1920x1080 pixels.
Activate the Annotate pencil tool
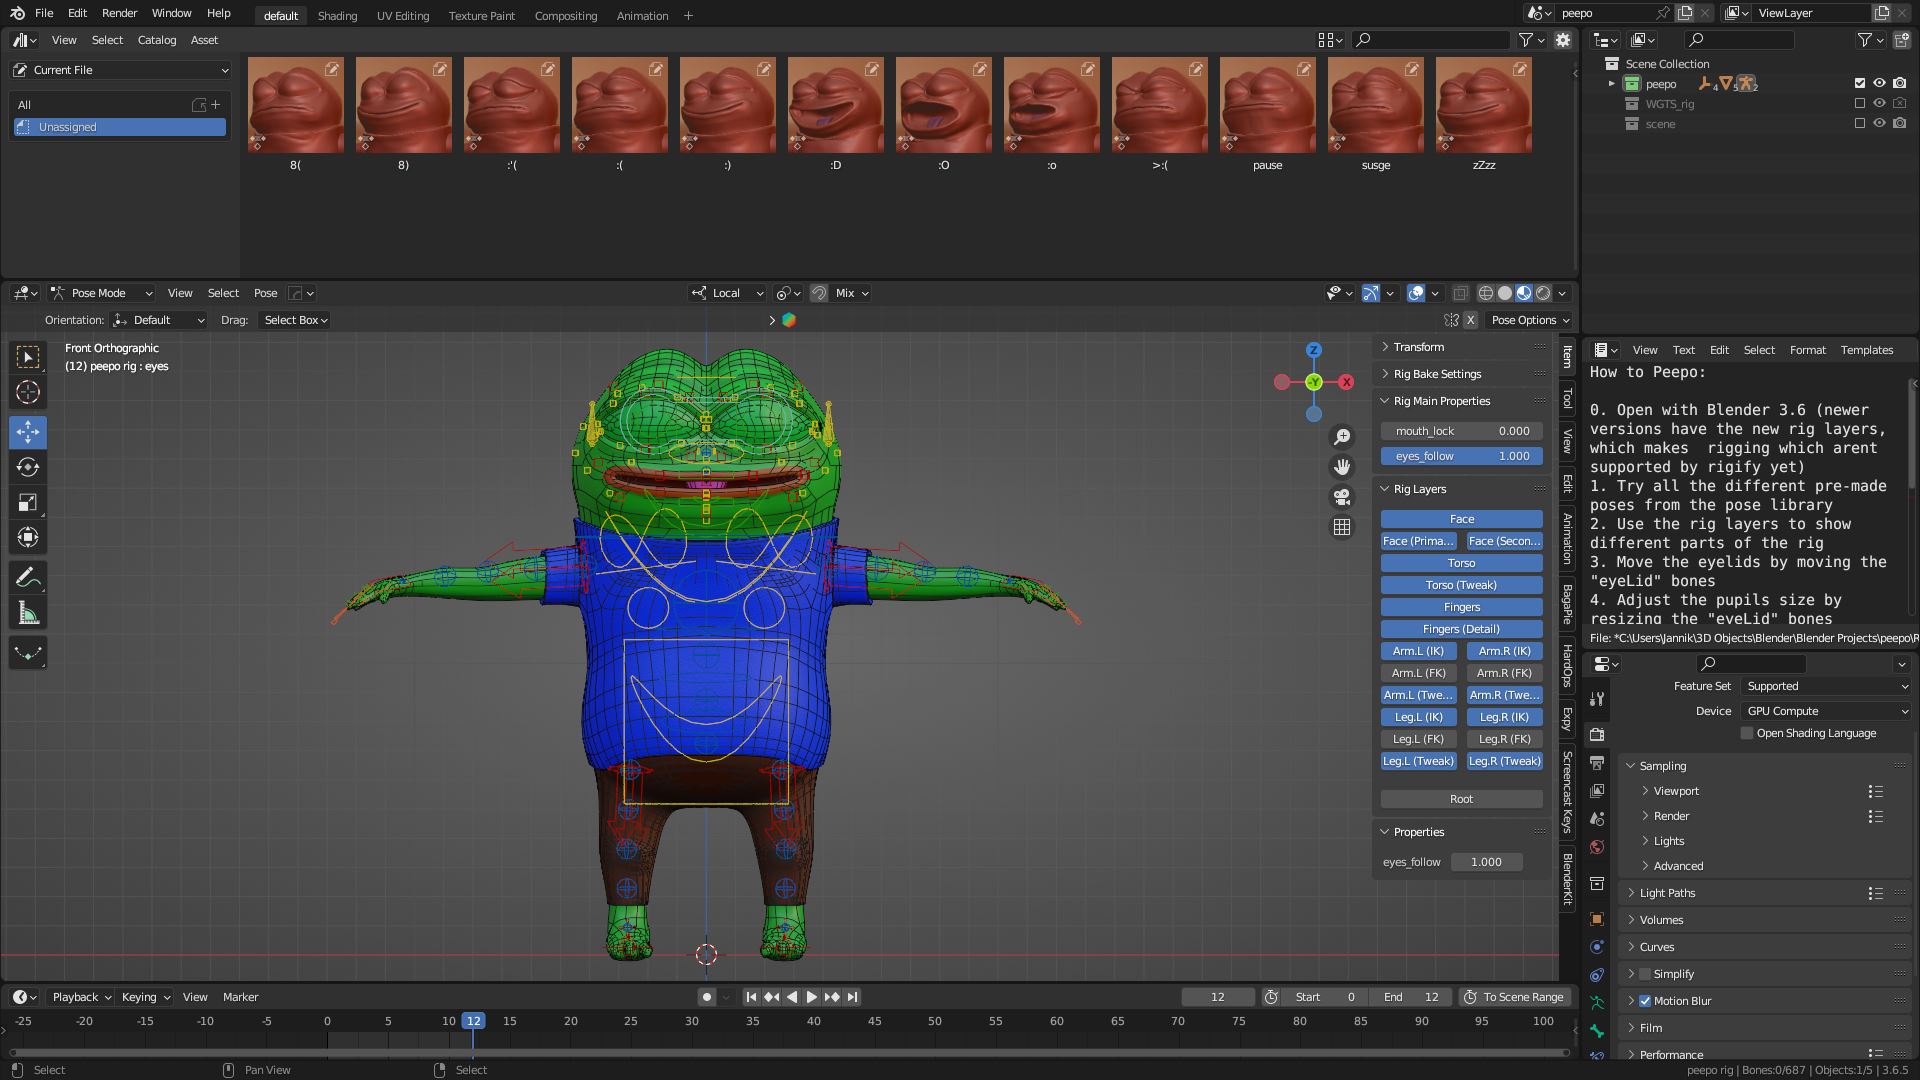coord(28,578)
